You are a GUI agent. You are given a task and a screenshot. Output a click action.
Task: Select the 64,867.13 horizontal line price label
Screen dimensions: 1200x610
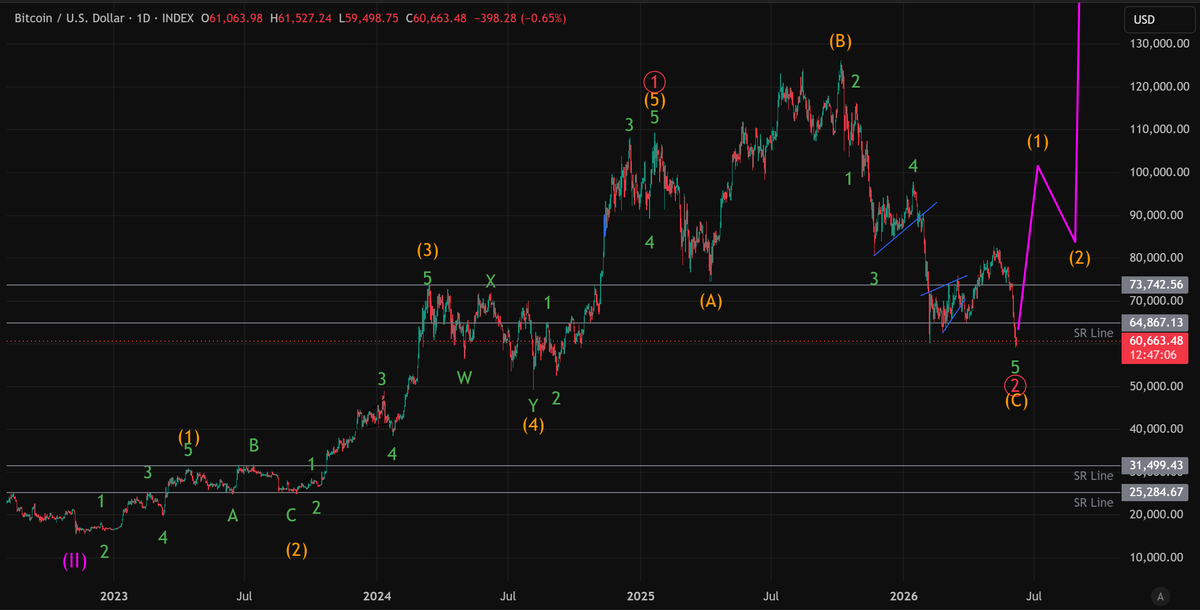[1156, 322]
